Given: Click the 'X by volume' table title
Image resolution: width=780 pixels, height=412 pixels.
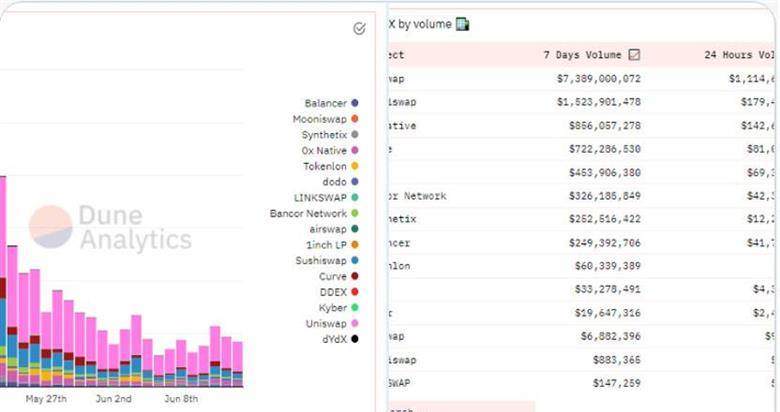Looking at the screenshot, I should pos(419,24).
